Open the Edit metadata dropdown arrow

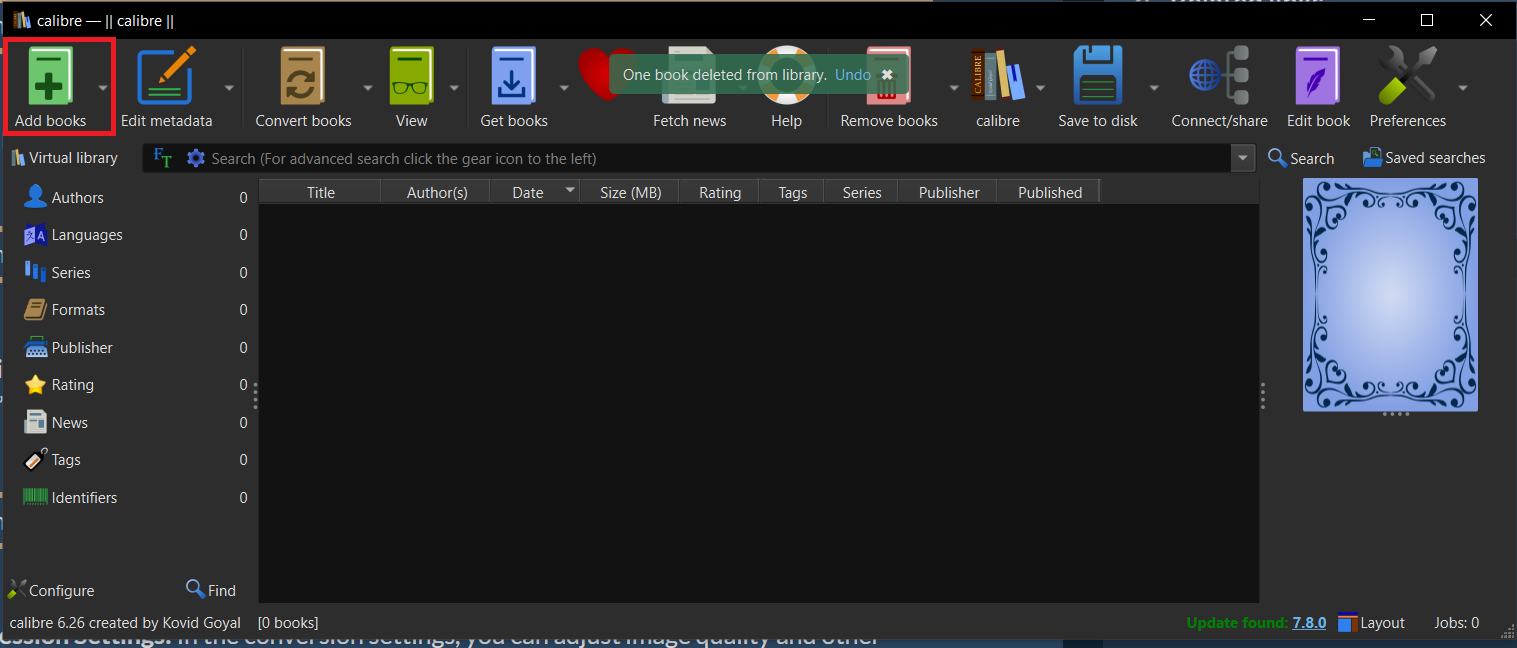click(228, 86)
